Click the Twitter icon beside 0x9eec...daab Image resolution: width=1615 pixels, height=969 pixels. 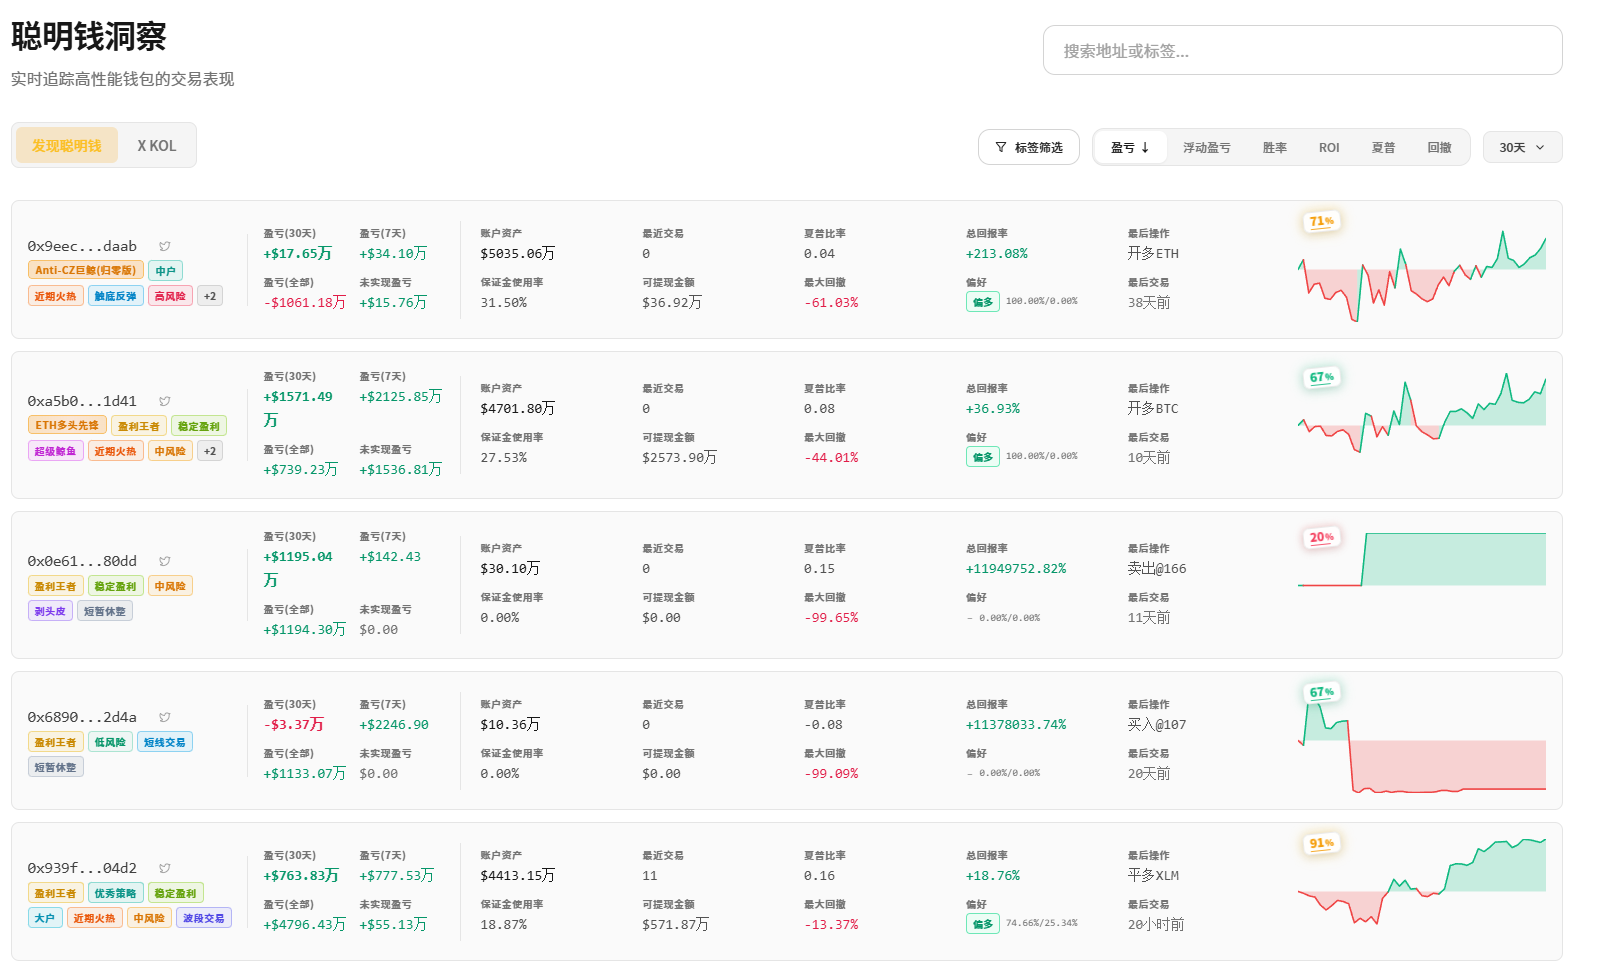point(165,246)
